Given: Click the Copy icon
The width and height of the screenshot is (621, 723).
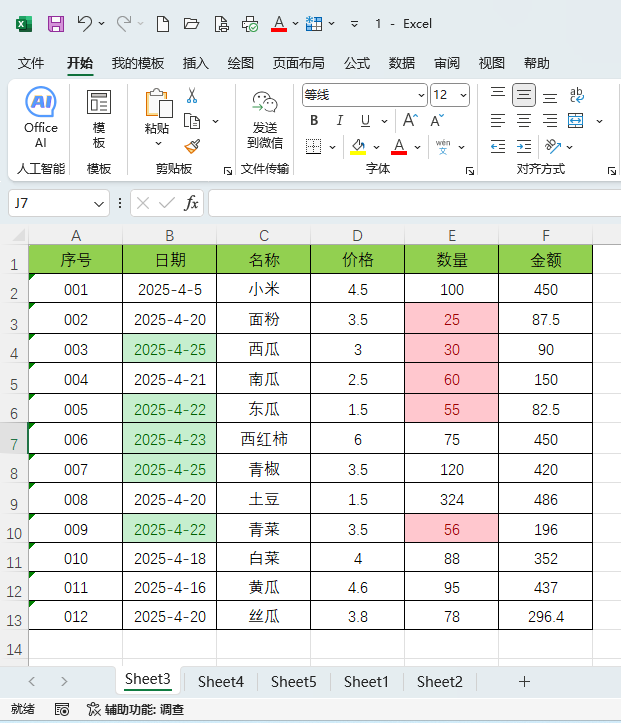Looking at the screenshot, I should click(x=192, y=121).
